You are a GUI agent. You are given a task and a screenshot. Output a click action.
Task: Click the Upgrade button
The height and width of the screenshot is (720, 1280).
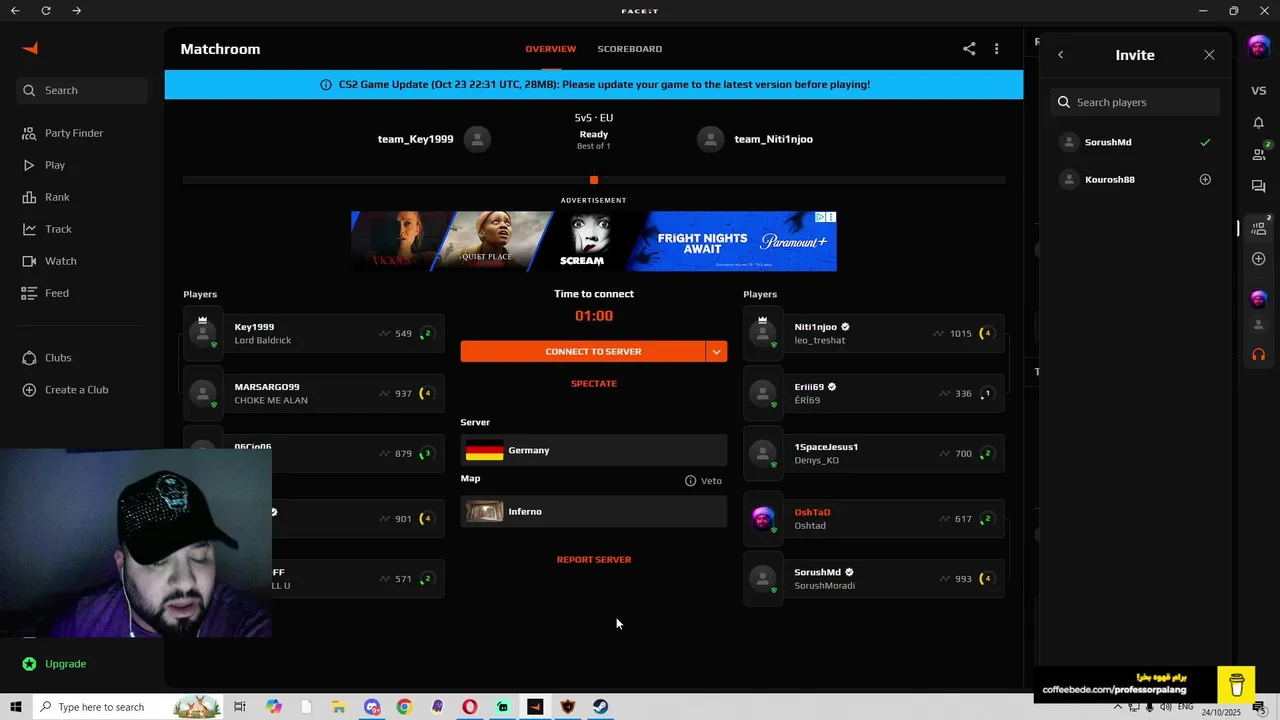tap(55, 664)
